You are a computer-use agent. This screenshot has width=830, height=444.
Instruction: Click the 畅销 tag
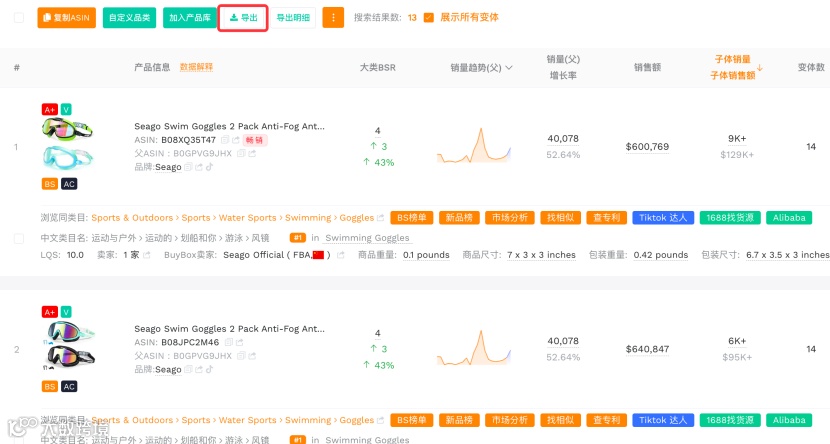255,140
